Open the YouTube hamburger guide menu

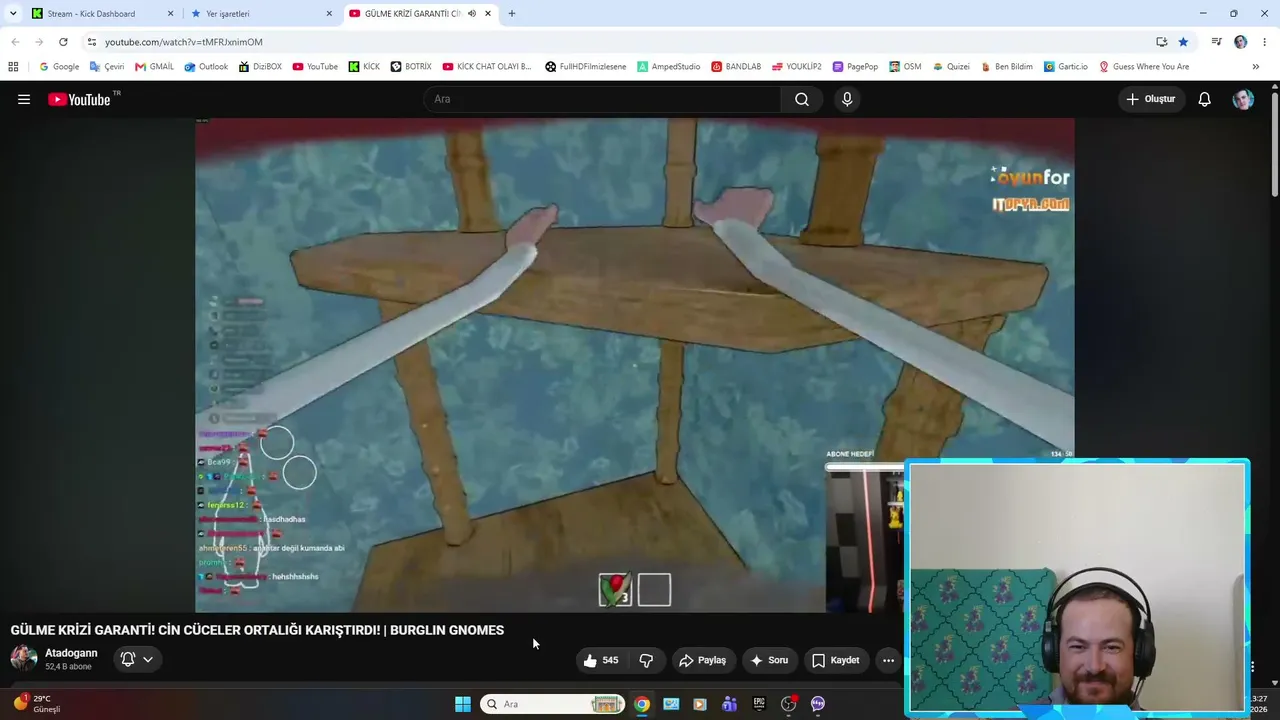click(x=24, y=99)
